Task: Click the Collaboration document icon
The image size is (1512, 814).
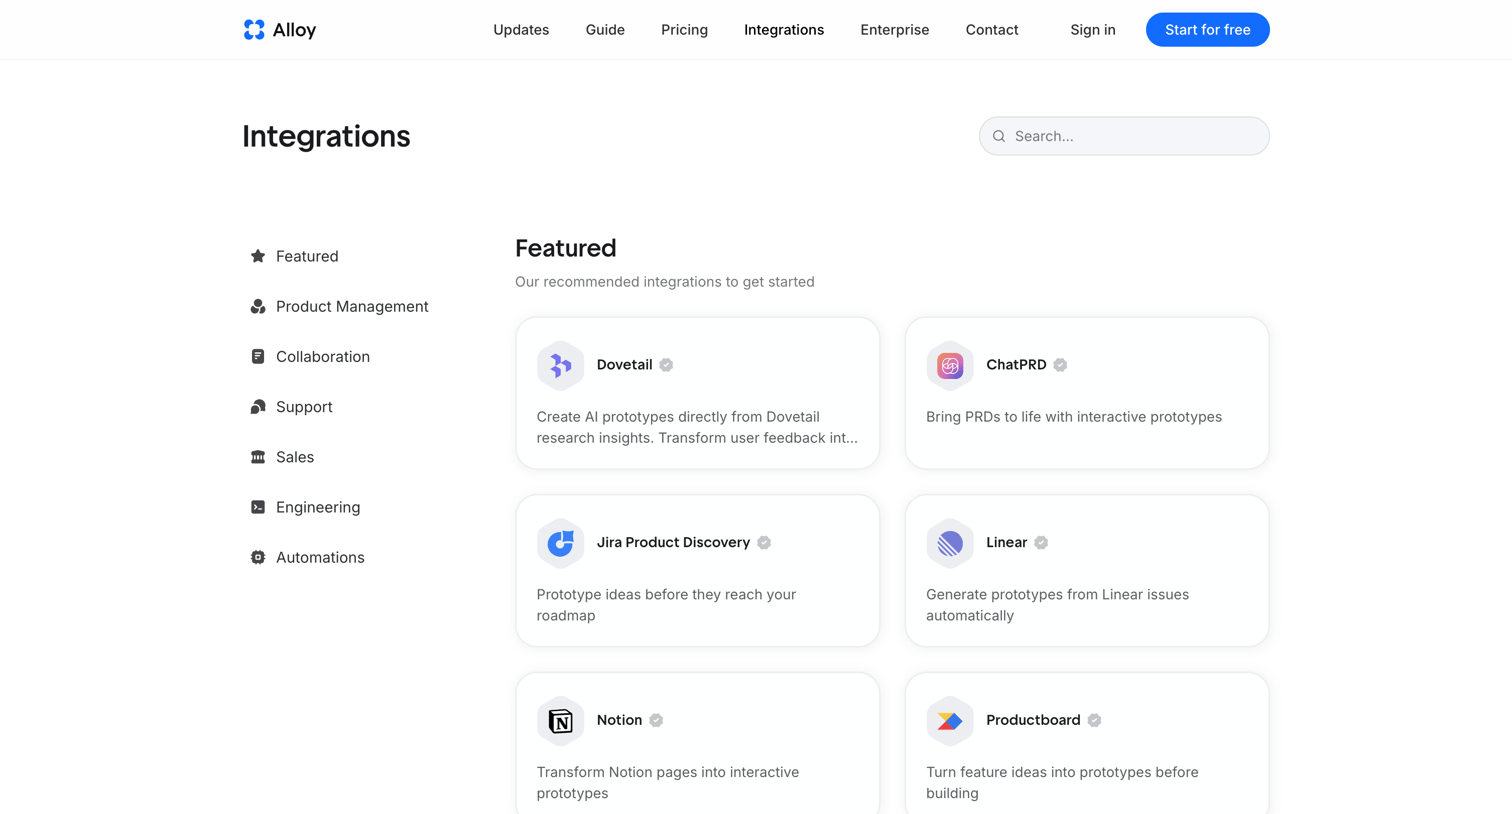Action: point(258,356)
